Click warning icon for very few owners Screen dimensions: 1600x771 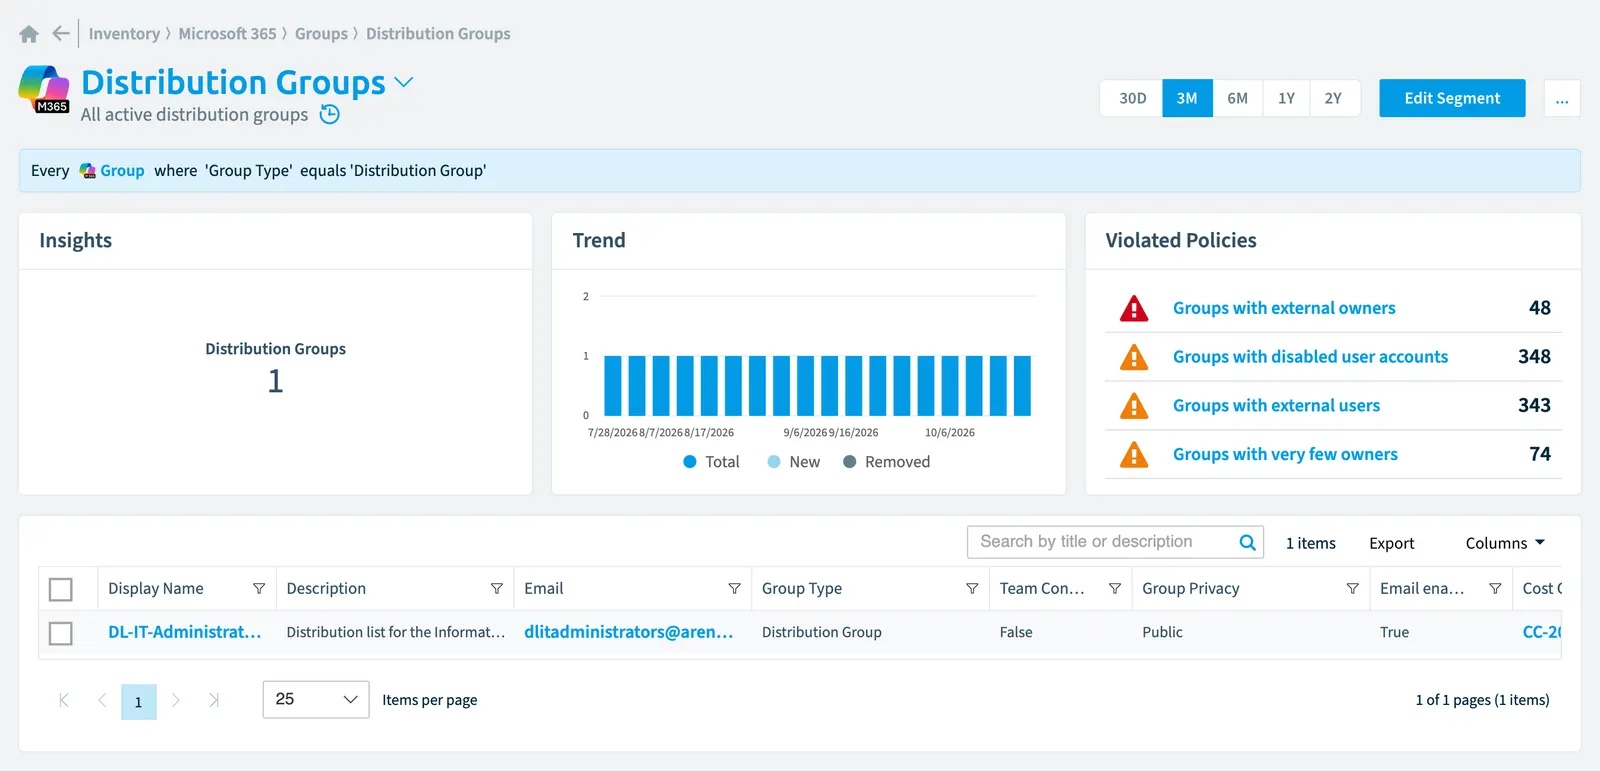(x=1134, y=455)
